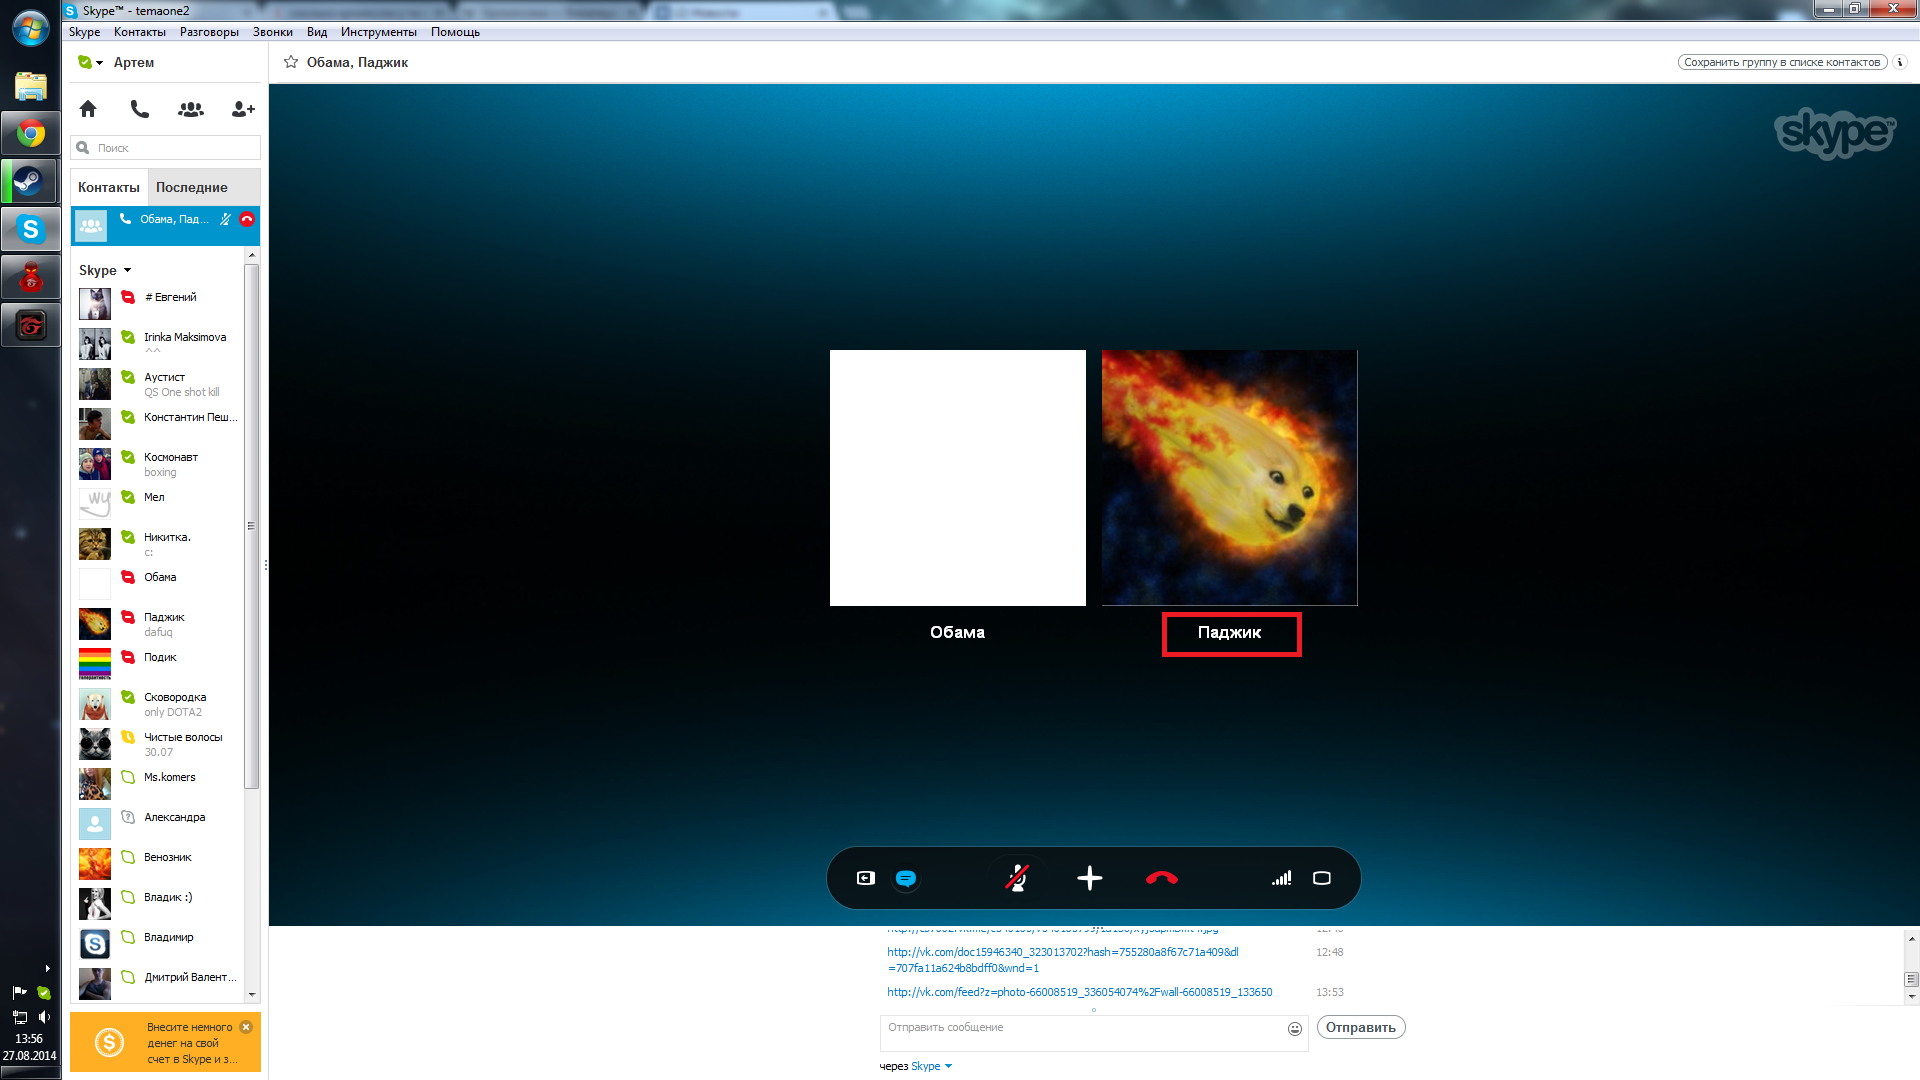Open the Помощь menu

pyautogui.click(x=455, y=32)
